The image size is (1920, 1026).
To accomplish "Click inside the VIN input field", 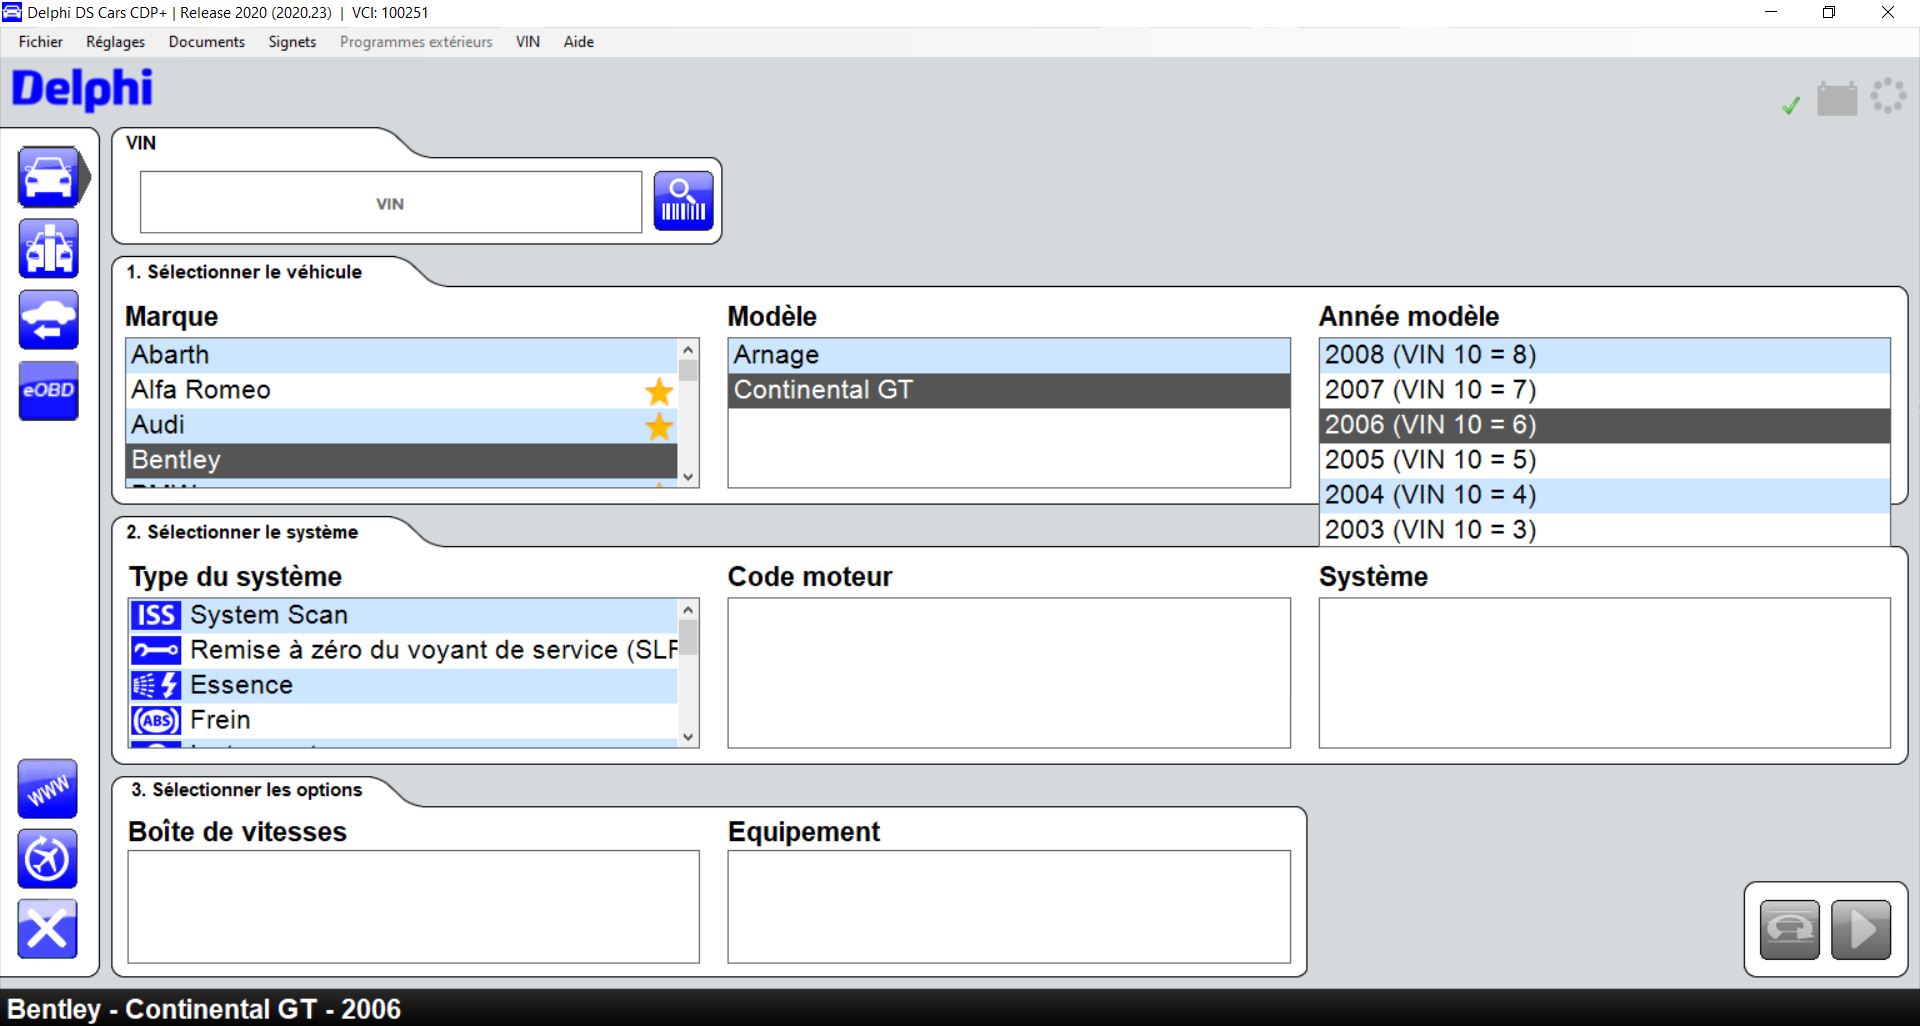I will coord(391,202).
